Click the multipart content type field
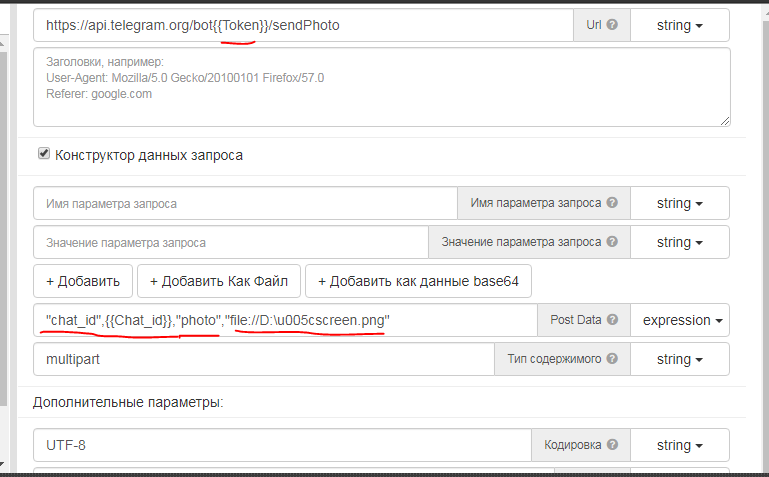The image size is (769, 477). [264, 359]
